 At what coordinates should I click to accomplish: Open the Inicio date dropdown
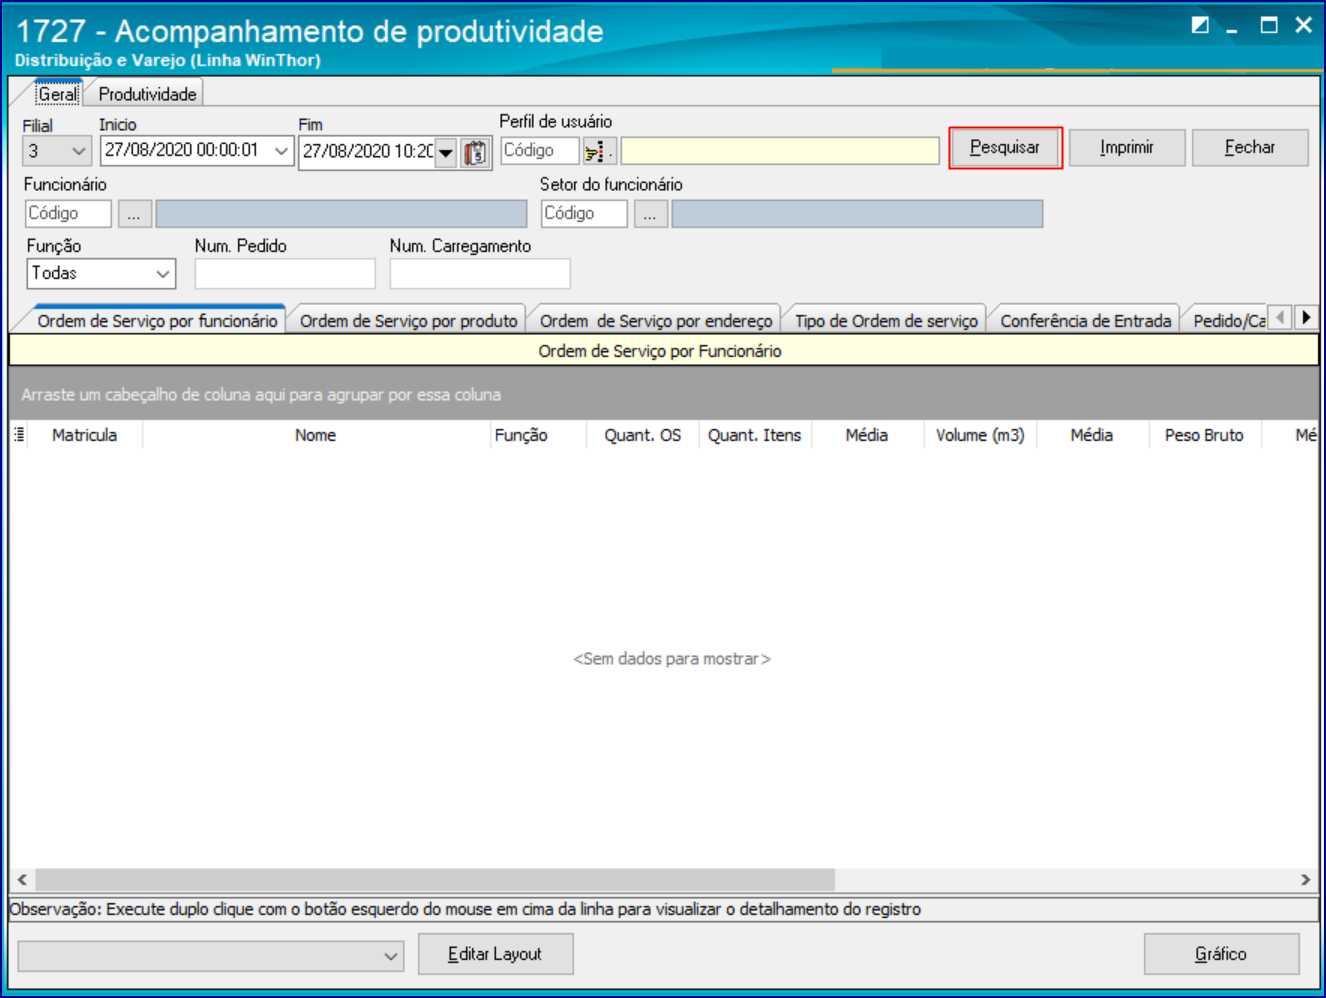(x=281, y=151)
